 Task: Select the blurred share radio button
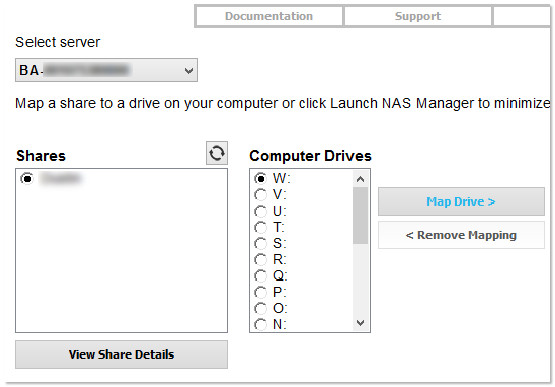coord(27,178)
